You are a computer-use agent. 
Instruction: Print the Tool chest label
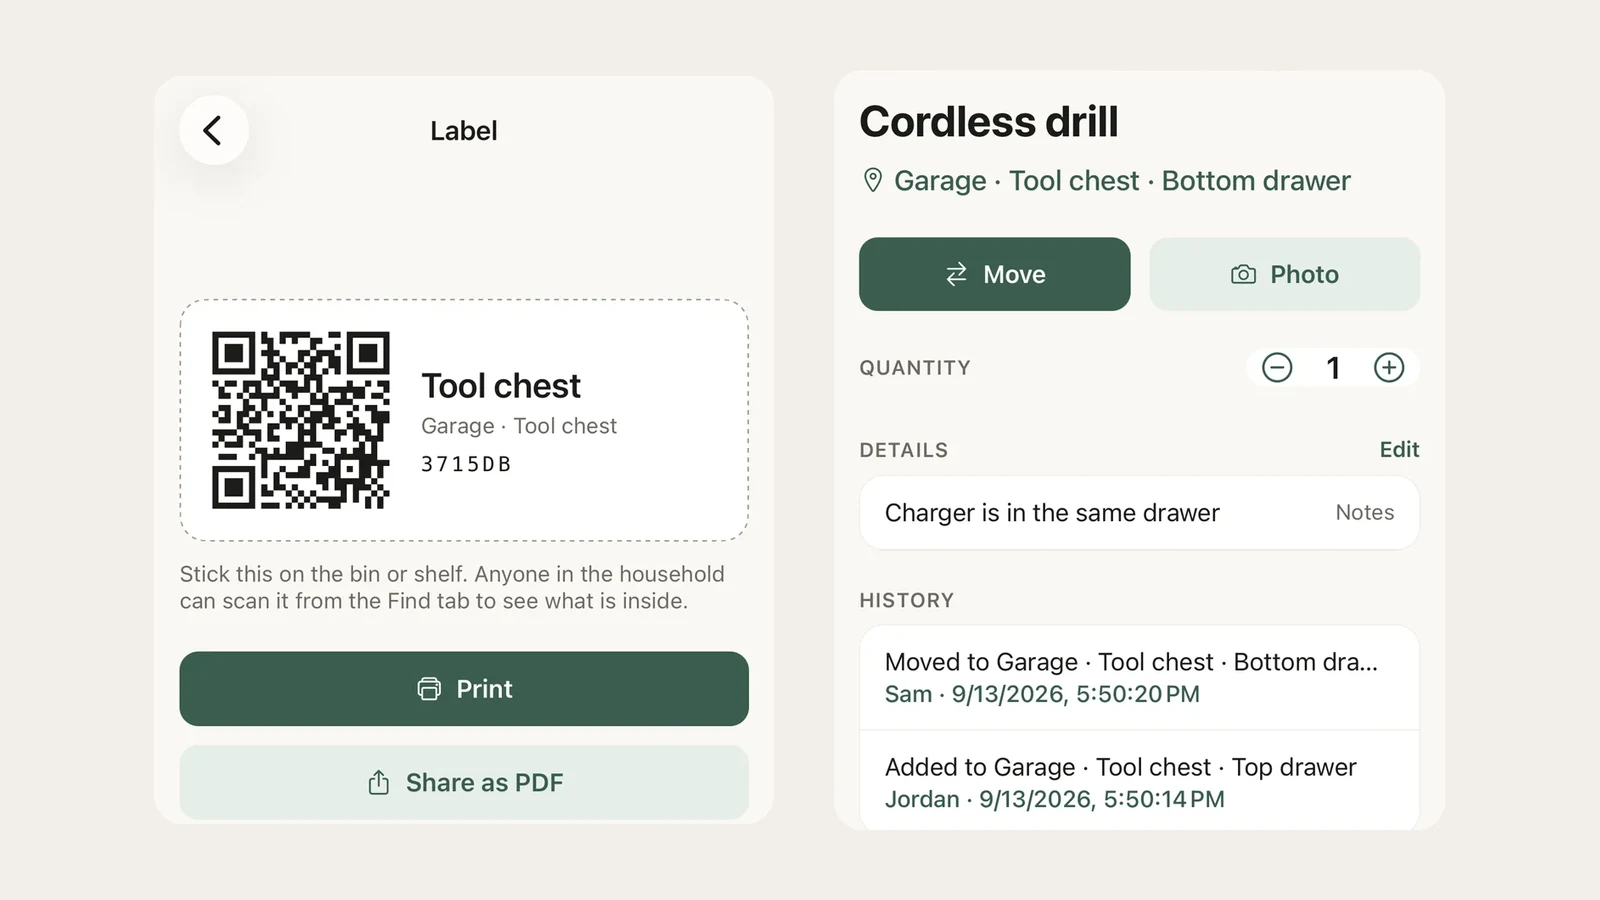tap(464, 689)
